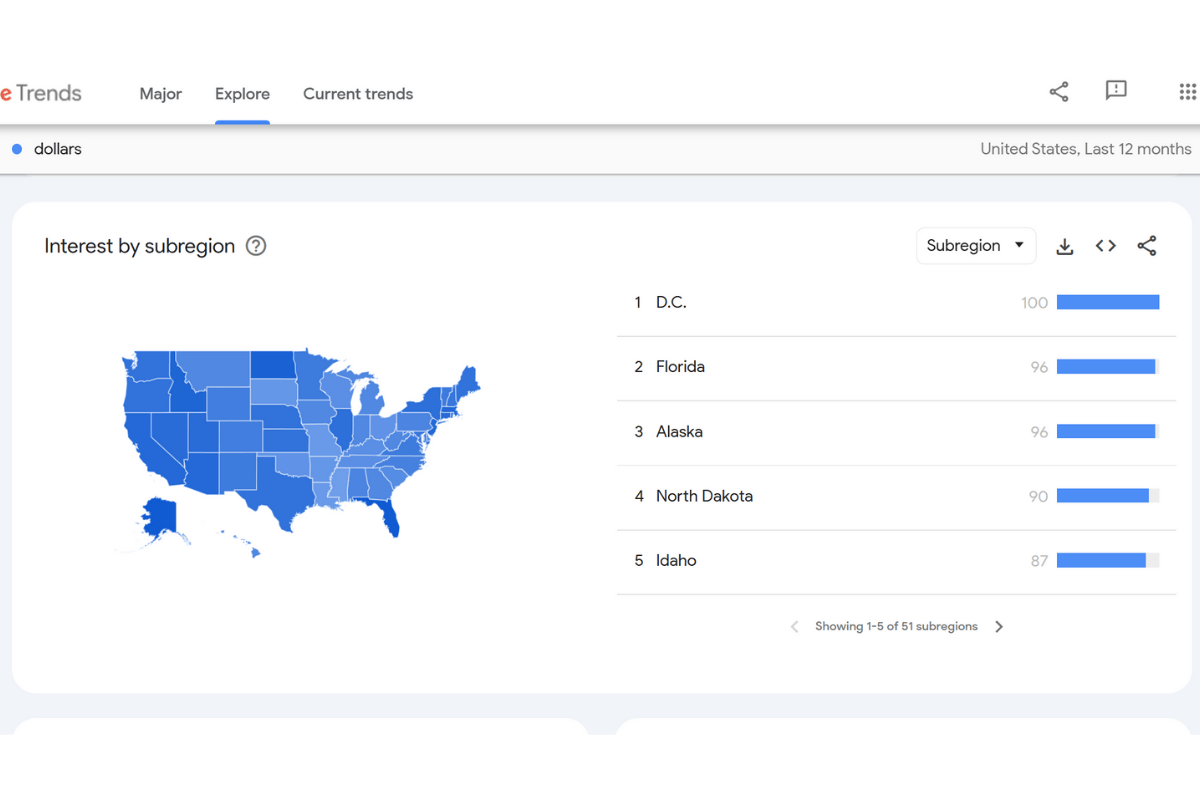Viewport: 1200px width, 800px height.
Task: Go to next page of subregions
Action: click(999, 626)
